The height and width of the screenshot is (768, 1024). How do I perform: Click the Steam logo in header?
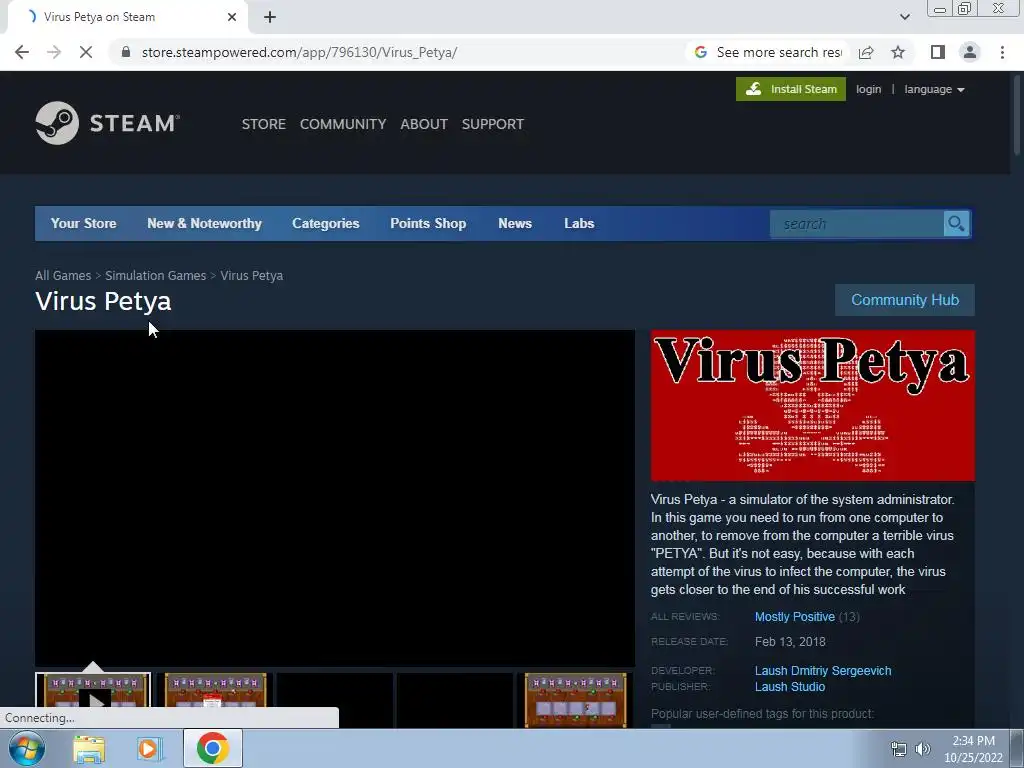108,123
